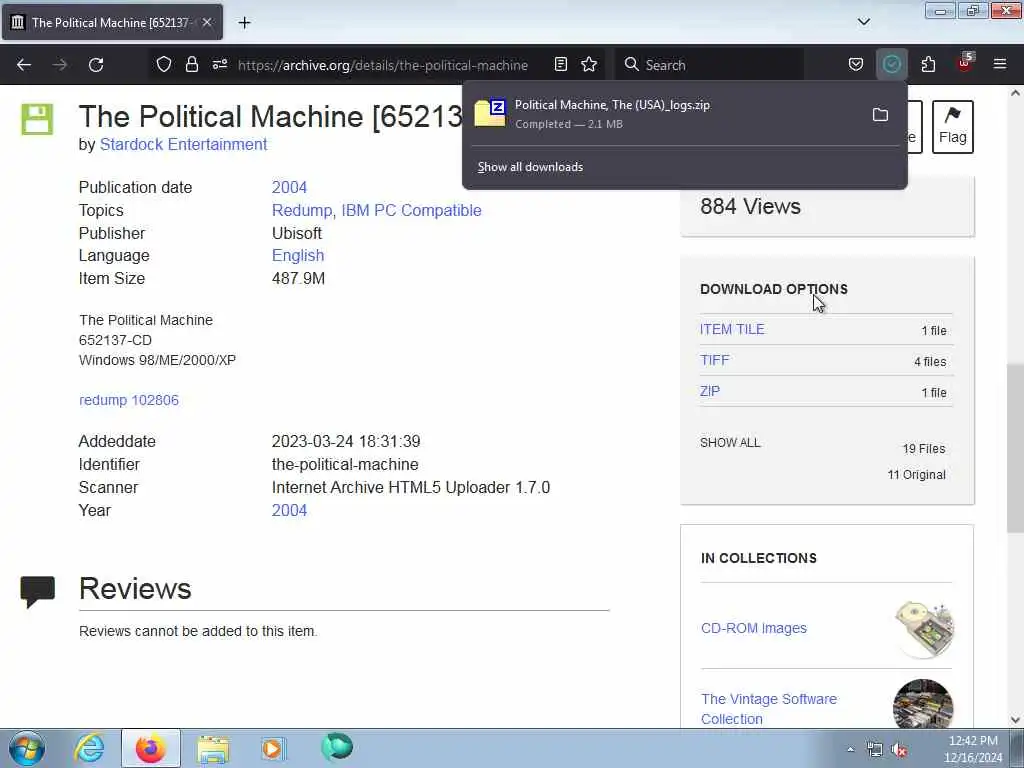Open the TIFF download option
The height and width of the screenshot is (768, 1024).
click(714, 360)
